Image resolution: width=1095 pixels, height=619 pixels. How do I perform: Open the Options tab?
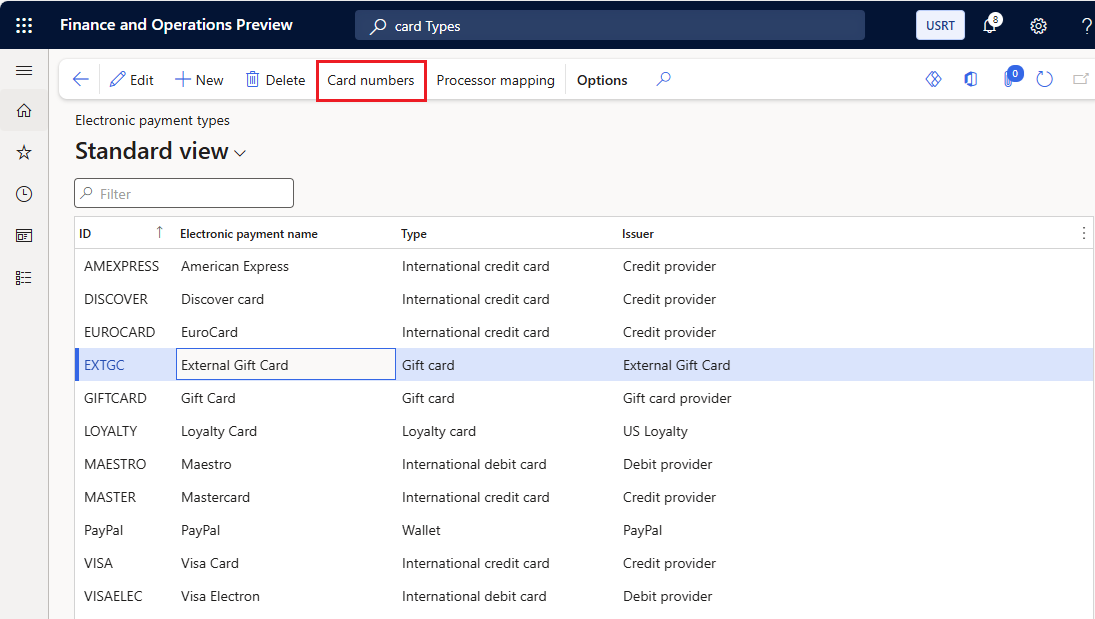tap(602, 80)
